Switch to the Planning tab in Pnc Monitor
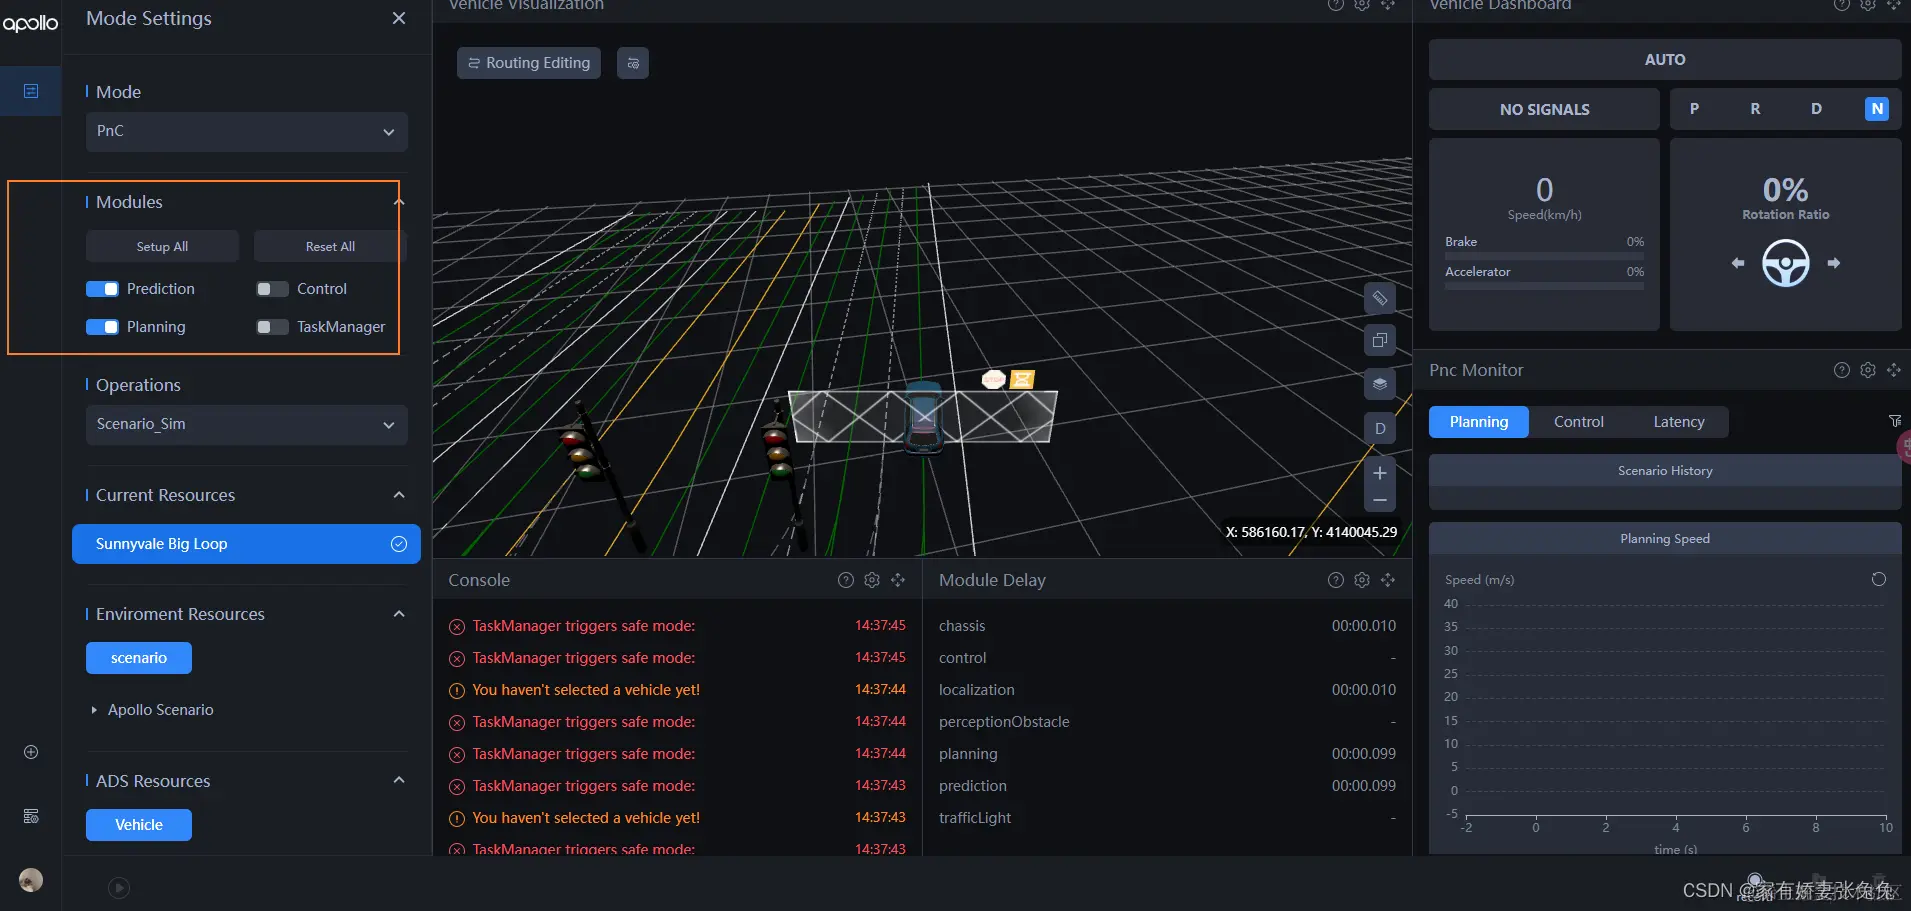 pos(1479,422)
